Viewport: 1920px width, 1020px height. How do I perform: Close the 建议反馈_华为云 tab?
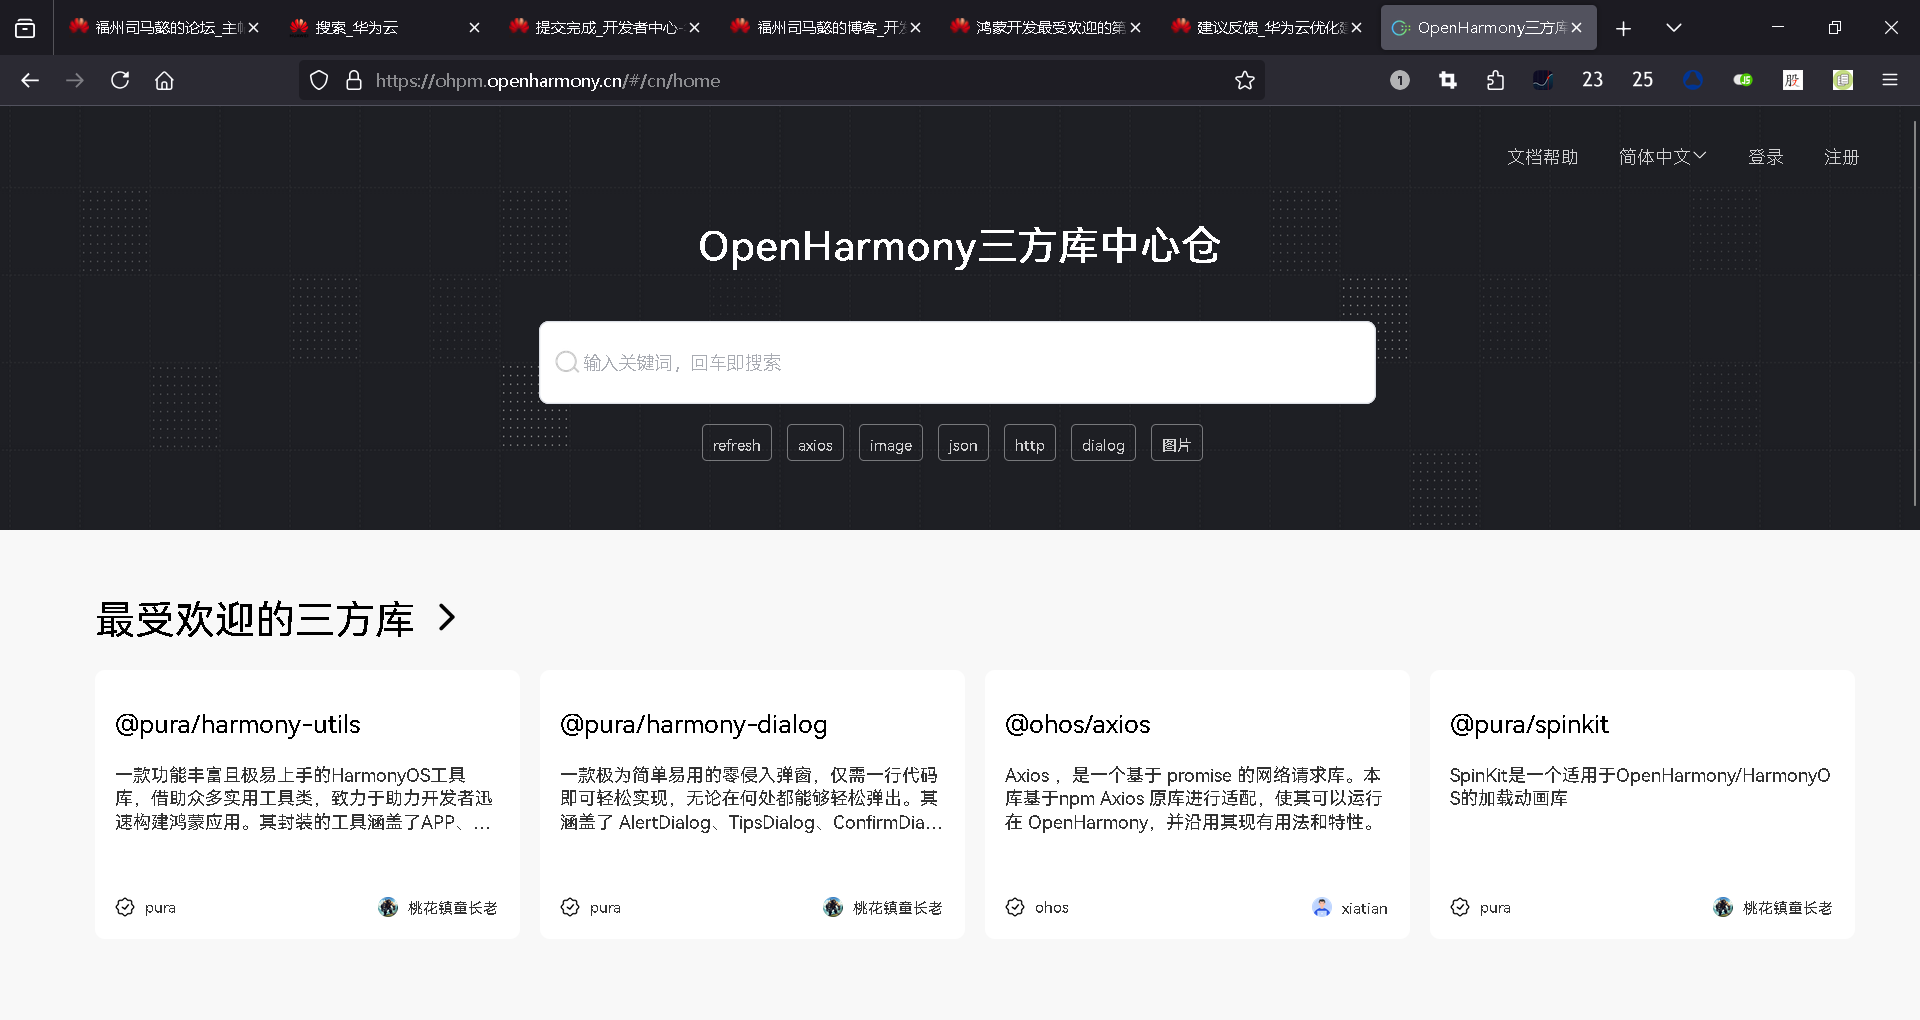[x=1356, y=28]
